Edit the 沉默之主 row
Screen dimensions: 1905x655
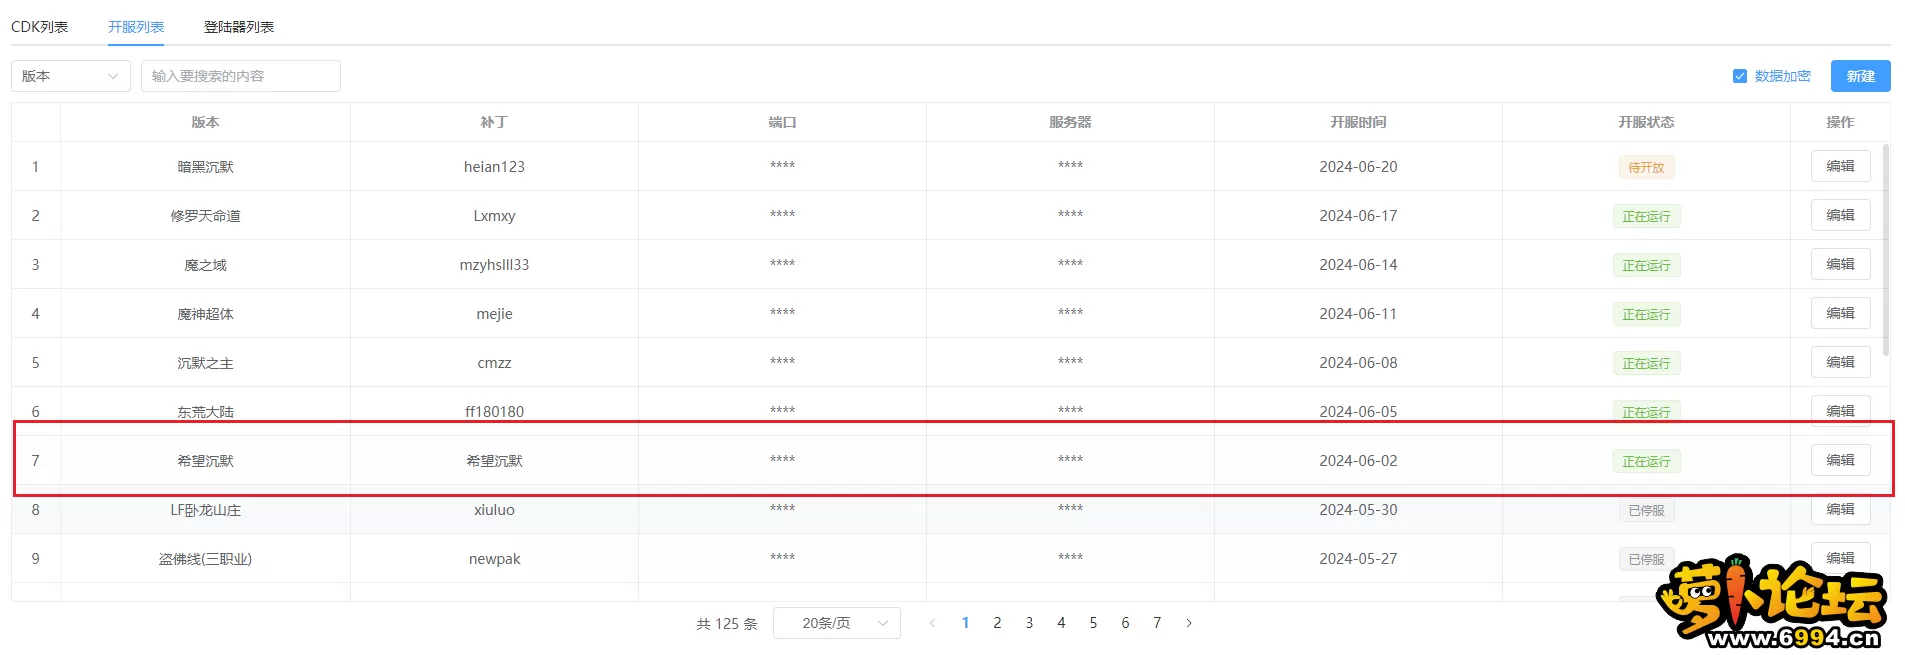1840,362
